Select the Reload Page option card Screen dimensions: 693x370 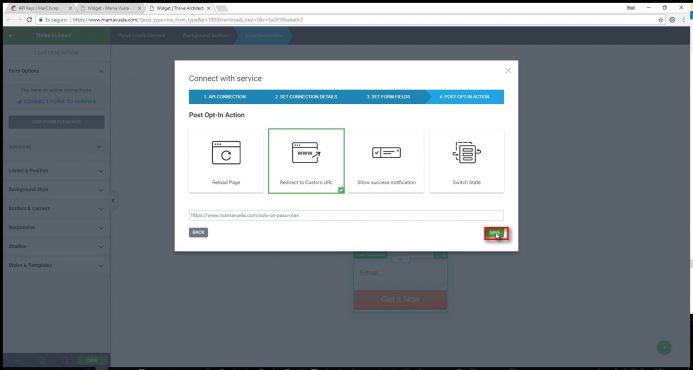click(x=226, y=161)
